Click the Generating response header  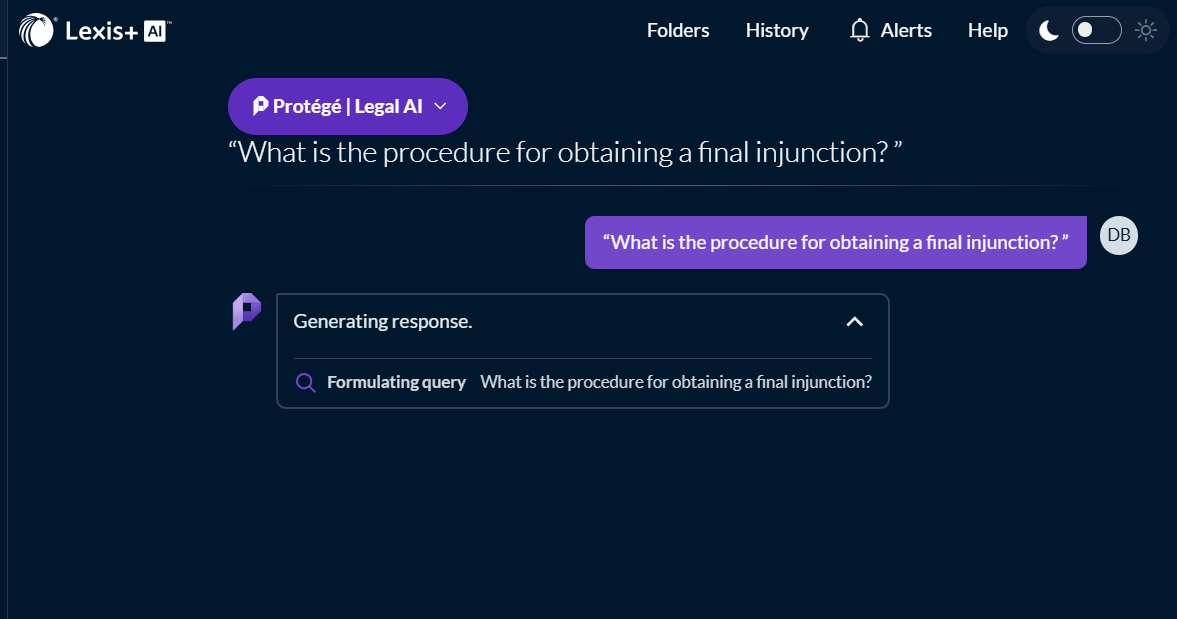pyautogui.click(x=382, y=322)
